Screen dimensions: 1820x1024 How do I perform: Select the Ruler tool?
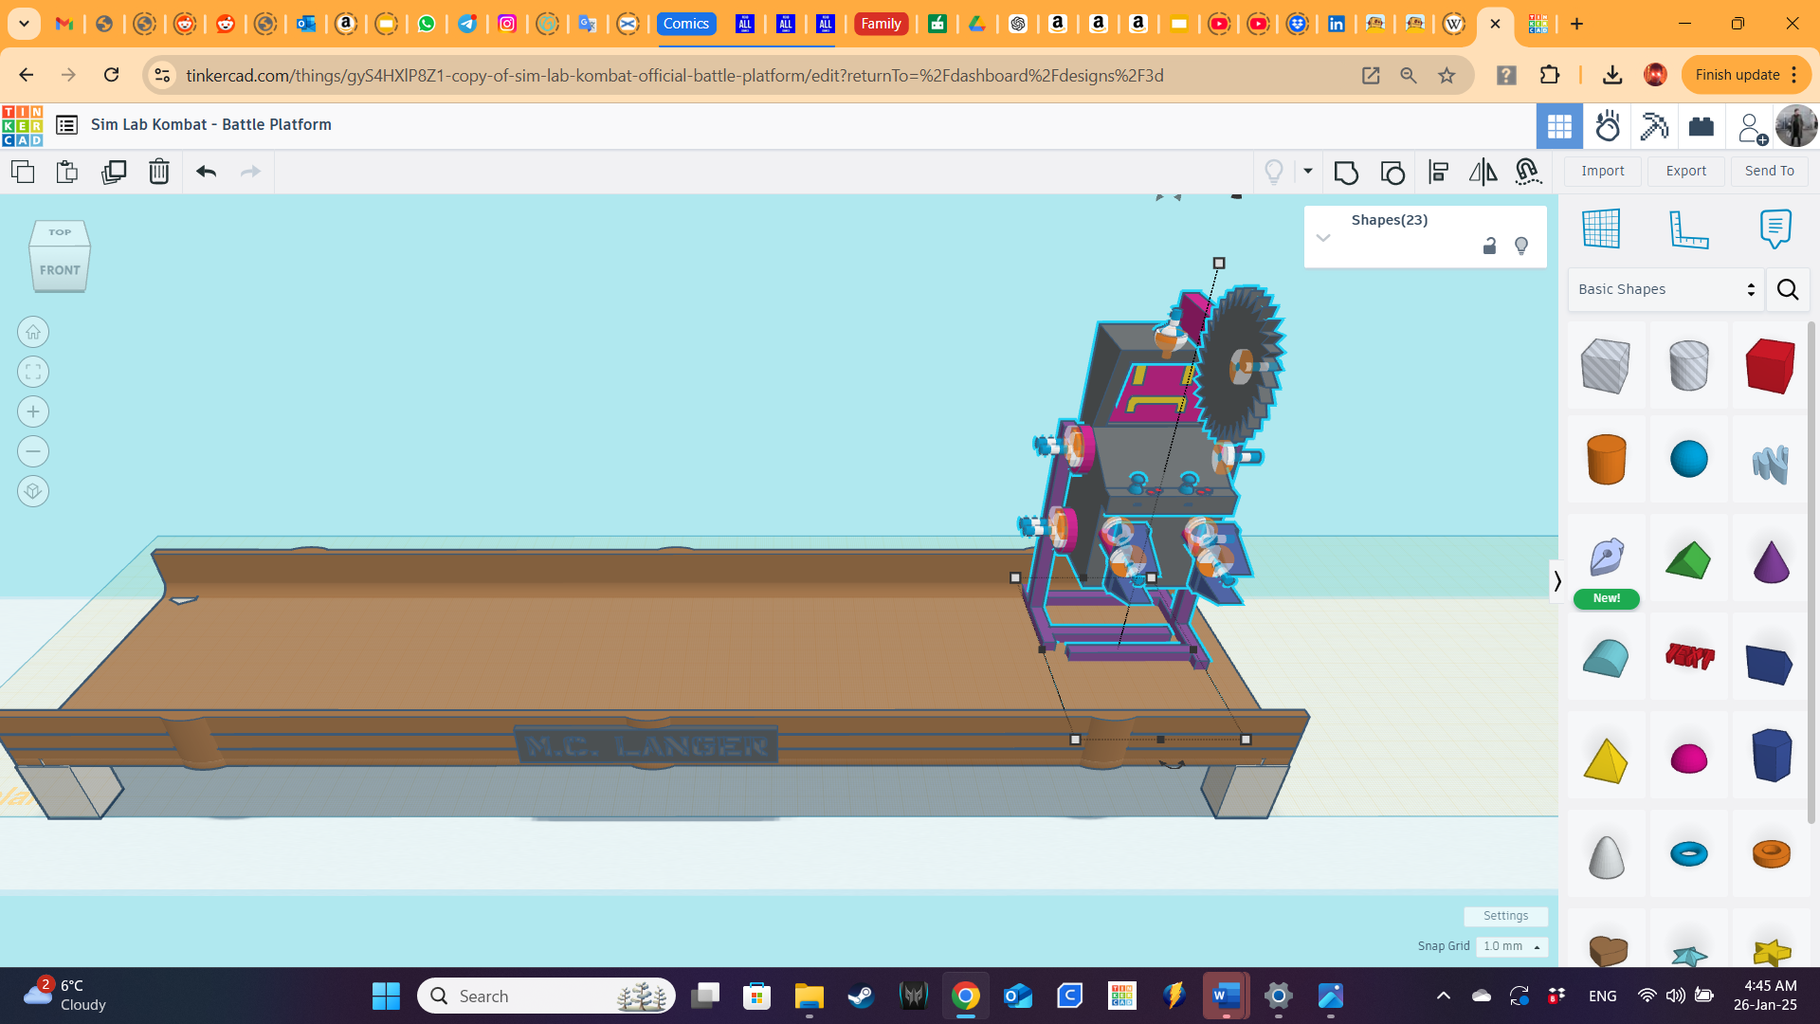coord(1688,228)
